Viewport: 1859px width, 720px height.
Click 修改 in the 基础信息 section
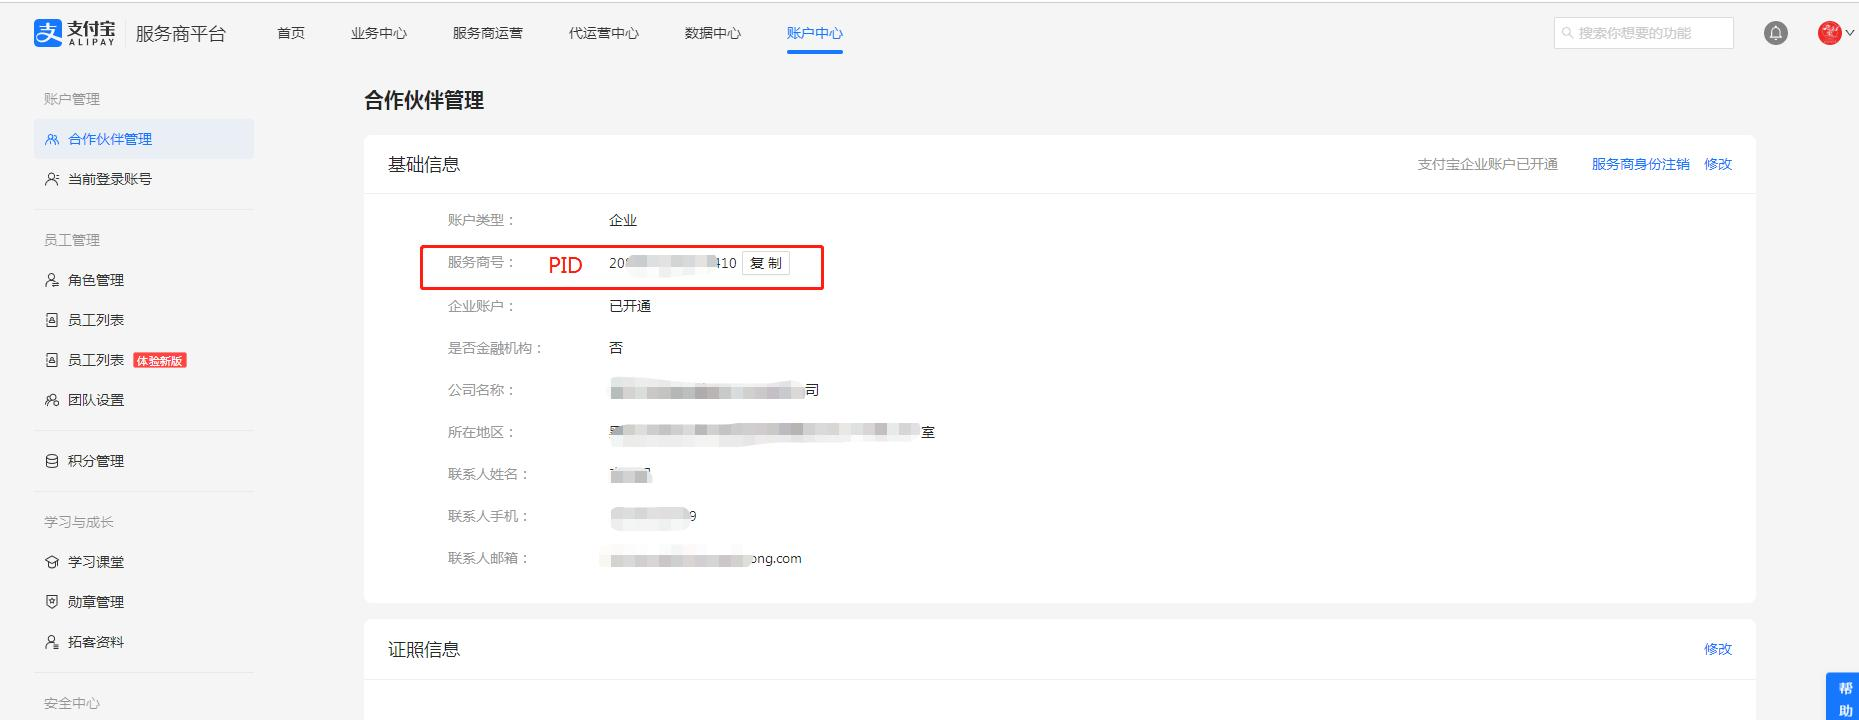coord(1717,164)
